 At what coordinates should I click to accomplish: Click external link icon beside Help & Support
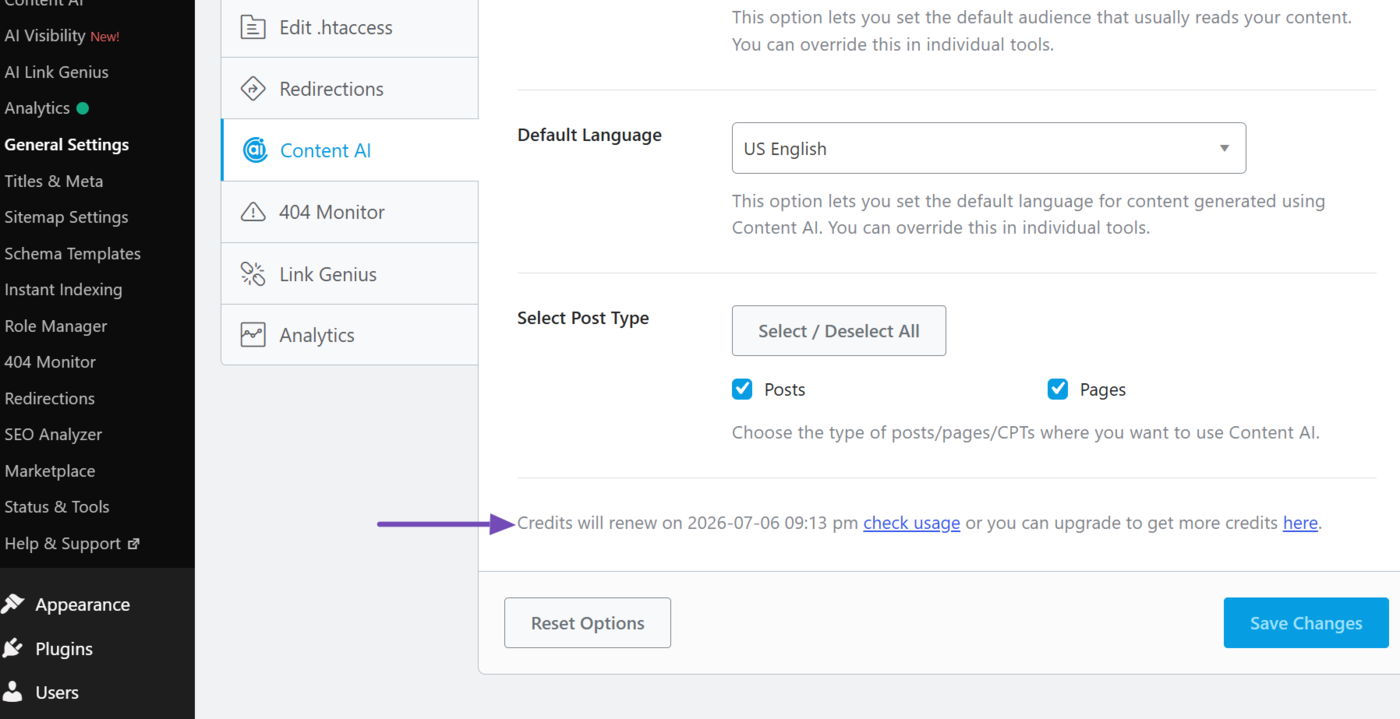pyautogui.click(x=133, y=544)
